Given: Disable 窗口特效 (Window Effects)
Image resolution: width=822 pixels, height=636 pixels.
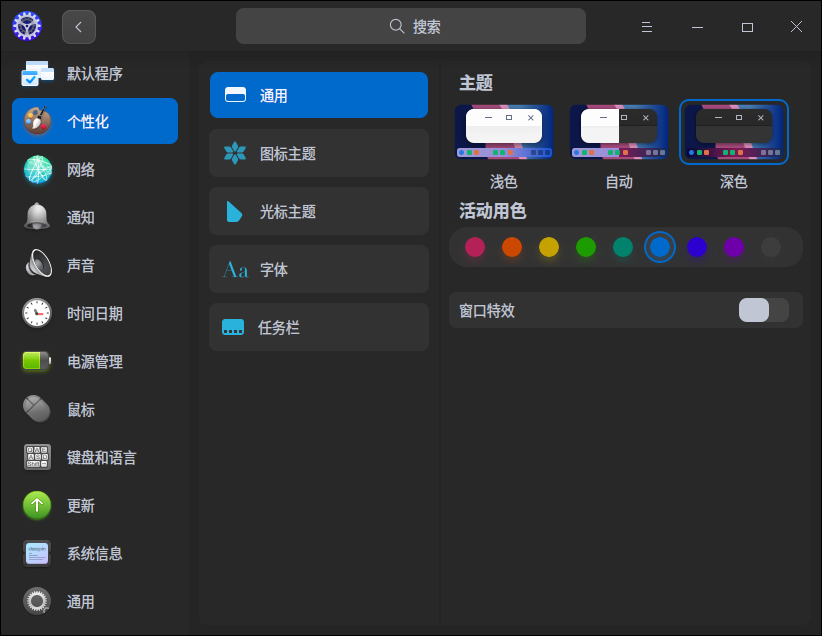Looking at the screenshot, I should tap(763, 310).
